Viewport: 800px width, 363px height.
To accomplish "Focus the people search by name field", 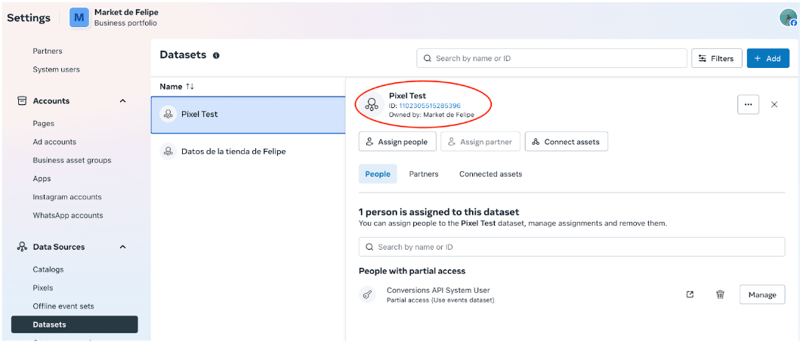I will (571, 247).
